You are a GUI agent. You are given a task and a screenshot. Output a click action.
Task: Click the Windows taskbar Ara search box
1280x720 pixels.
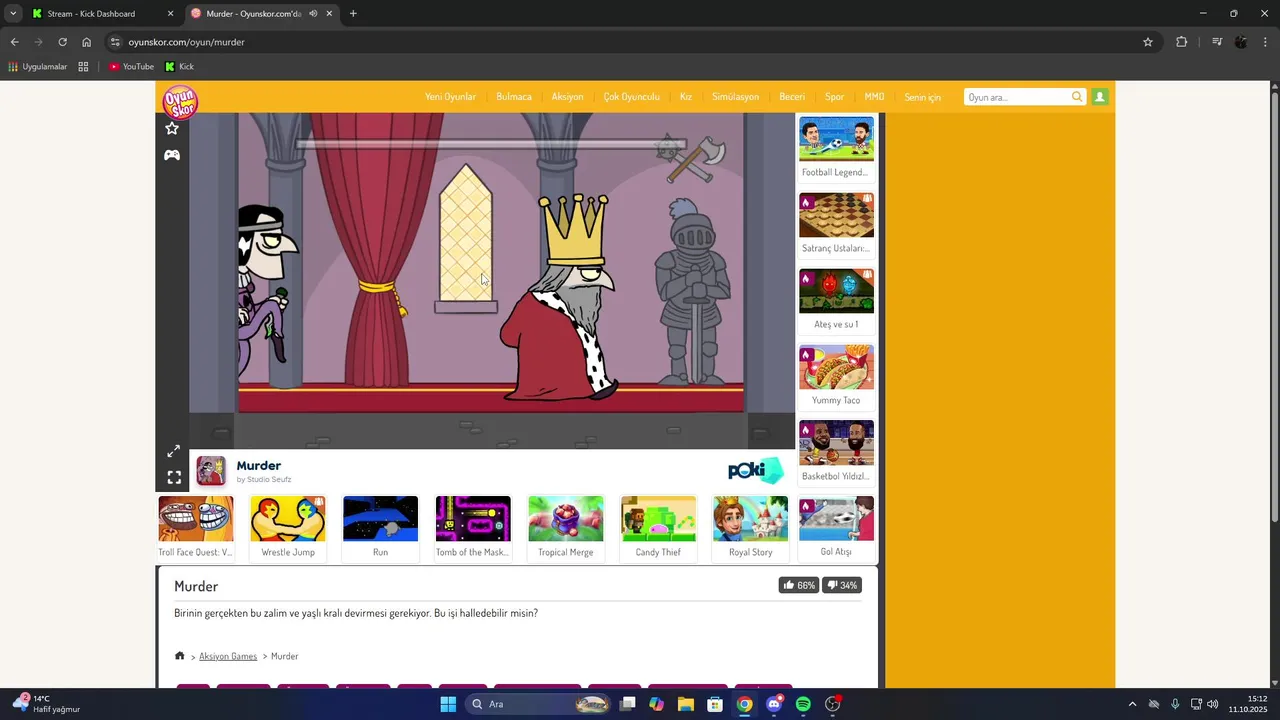pos(540,704)
